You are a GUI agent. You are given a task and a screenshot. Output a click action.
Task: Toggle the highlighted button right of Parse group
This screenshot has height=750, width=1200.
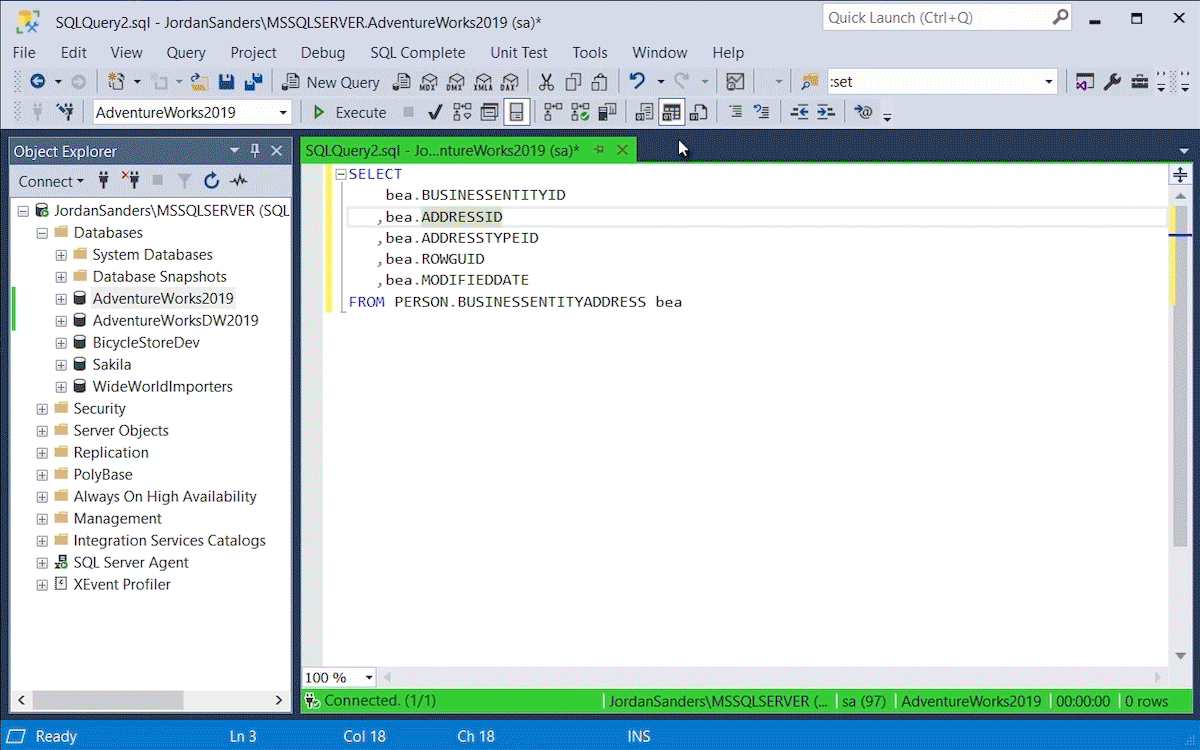click(516, 112)
